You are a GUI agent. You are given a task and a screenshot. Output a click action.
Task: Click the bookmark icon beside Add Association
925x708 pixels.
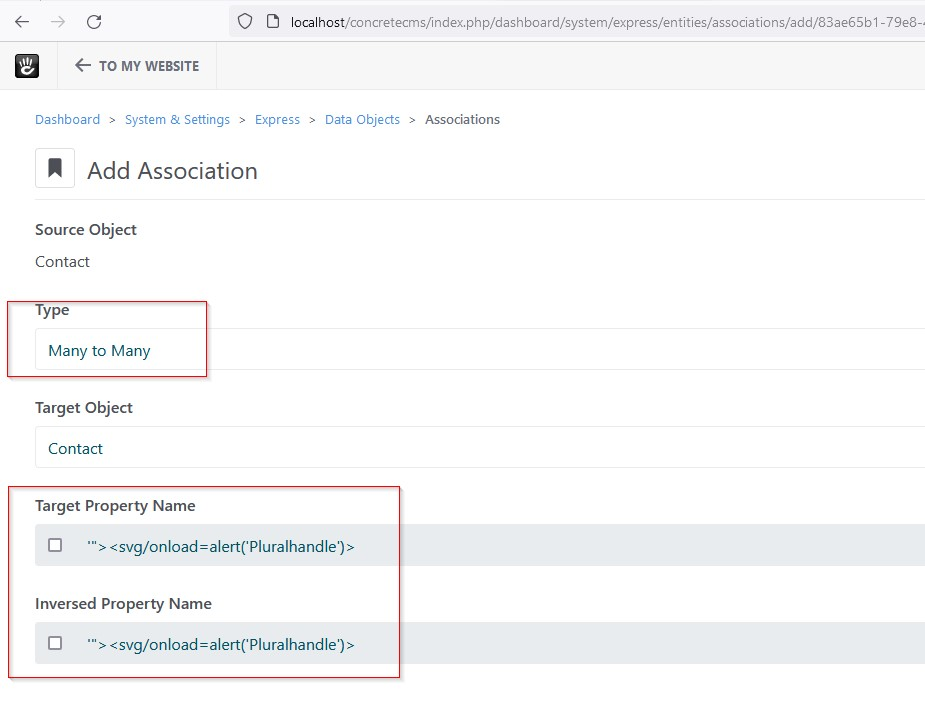click(54, 168)
